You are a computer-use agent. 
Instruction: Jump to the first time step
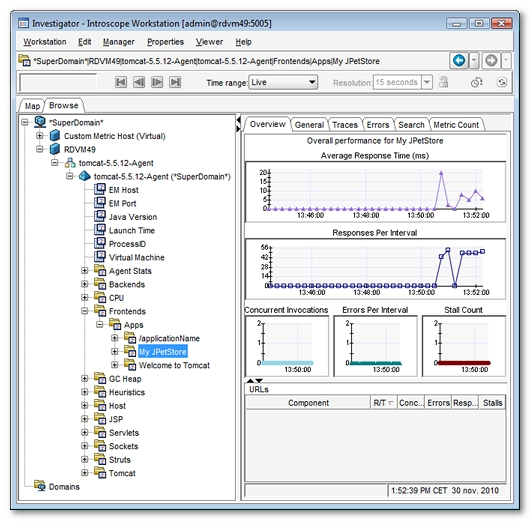tap(121, 82)
